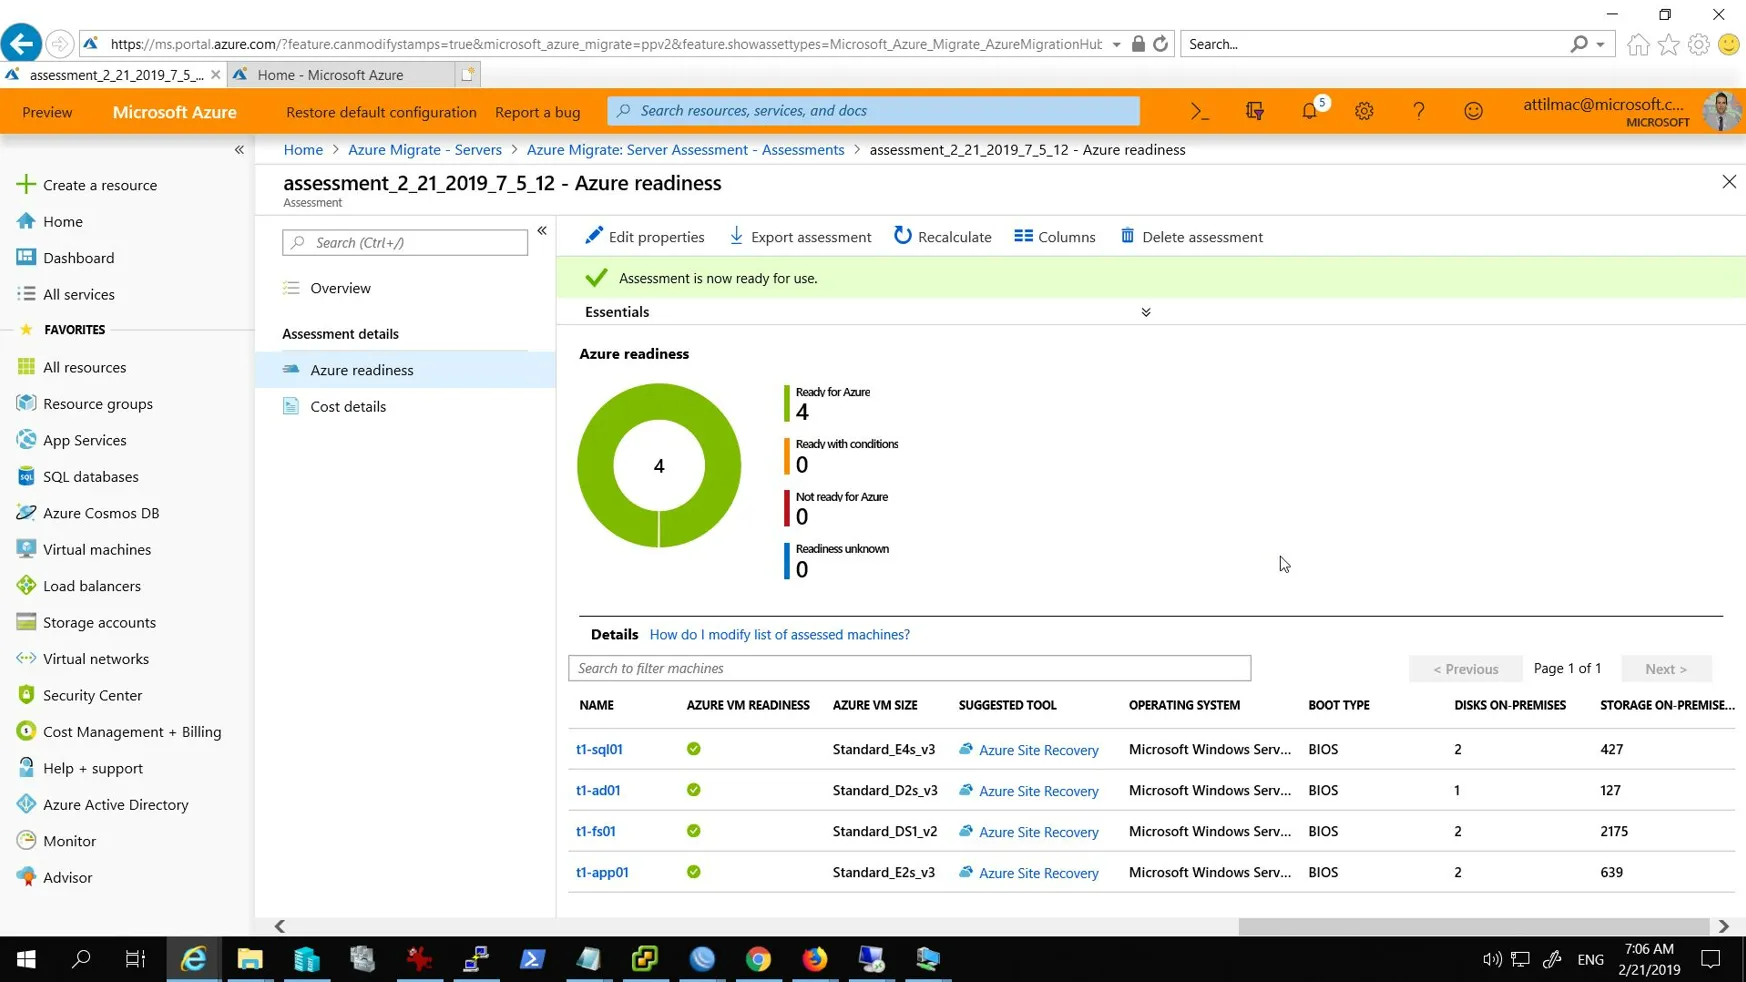Open the account profile avatar
Viewport: 1746px width, 982px height.
coord(1721,112)
